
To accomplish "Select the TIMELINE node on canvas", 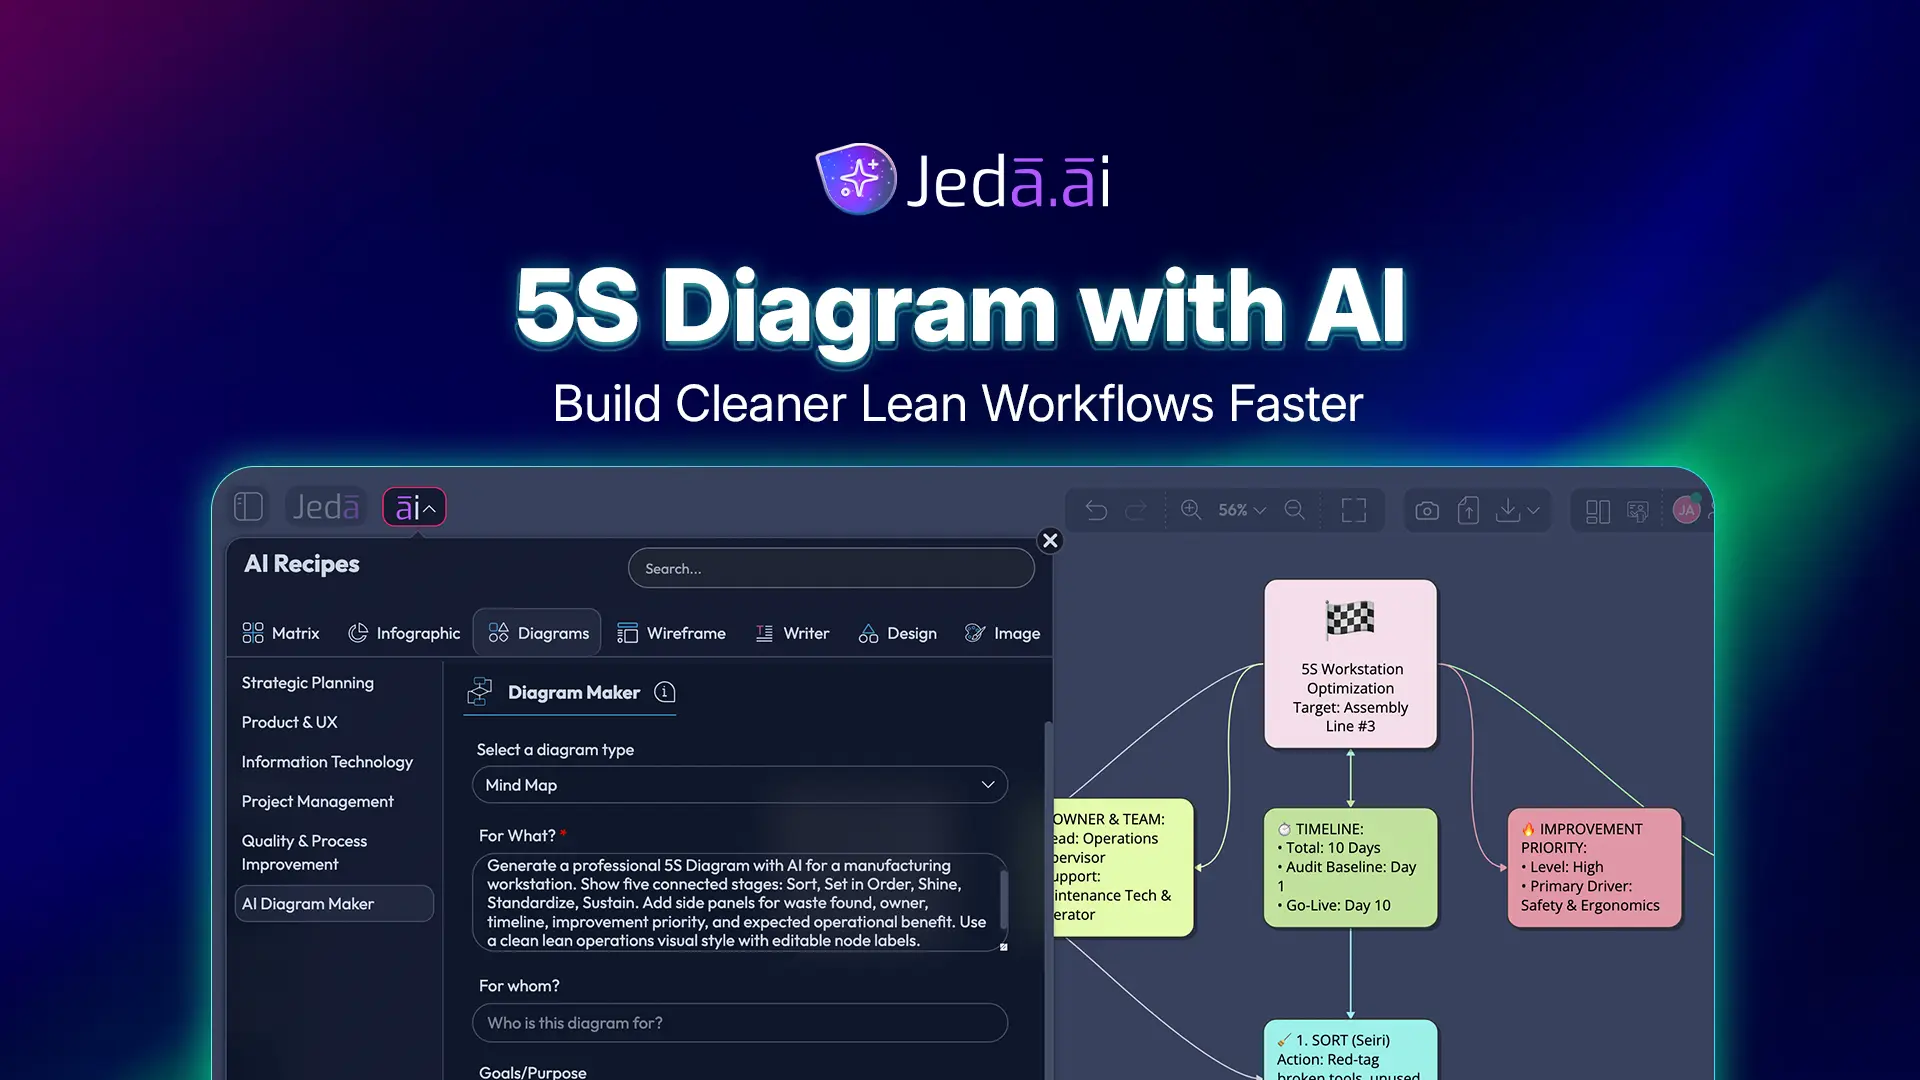I will tap(1350, 867).
